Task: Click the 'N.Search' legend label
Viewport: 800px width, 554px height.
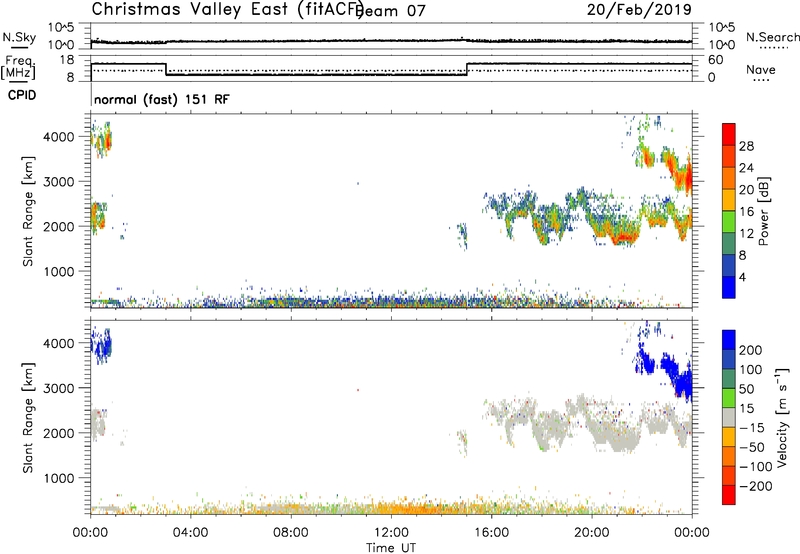Action: [773, 37]
